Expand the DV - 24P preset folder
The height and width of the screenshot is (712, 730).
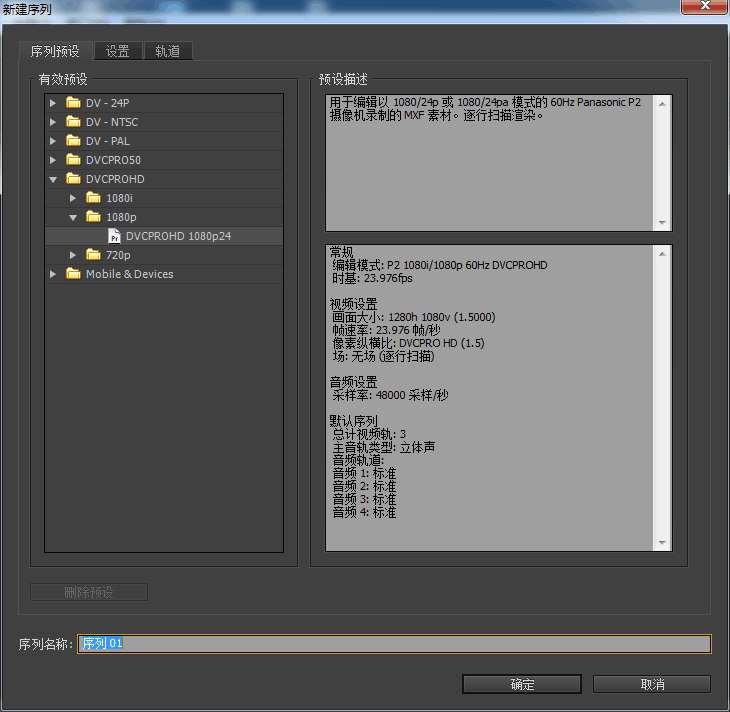point(53,103)
